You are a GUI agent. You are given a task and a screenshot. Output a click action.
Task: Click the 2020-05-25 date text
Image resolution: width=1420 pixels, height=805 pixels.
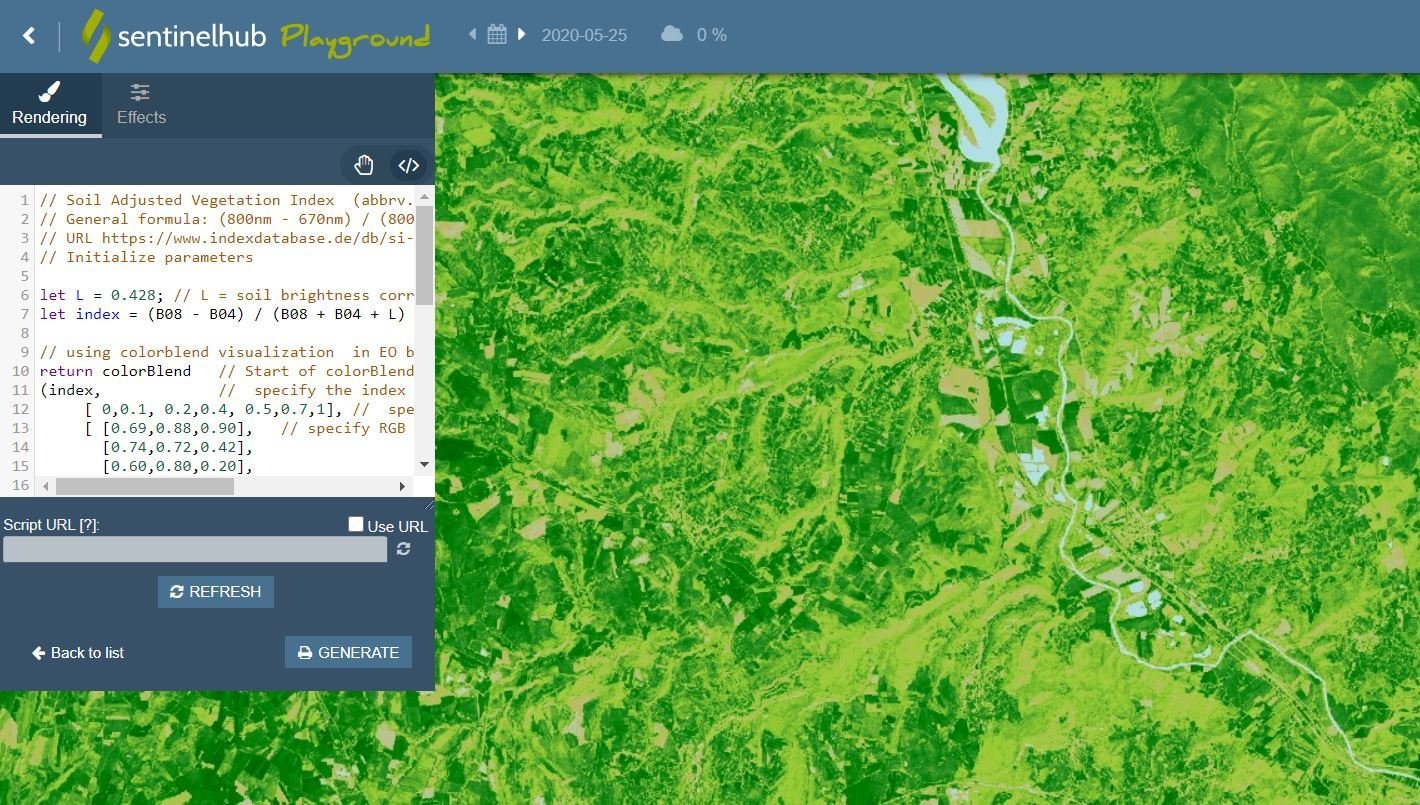click(x=584, y=35)
